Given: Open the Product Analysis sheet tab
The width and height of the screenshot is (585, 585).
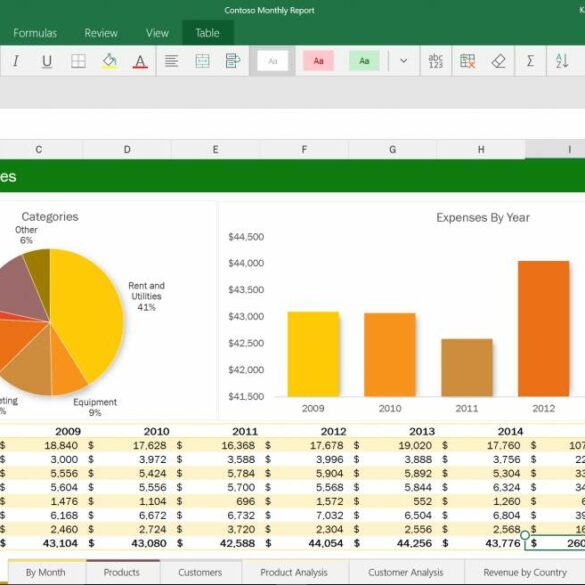Looking at the screenshot, I should (294, 572).
